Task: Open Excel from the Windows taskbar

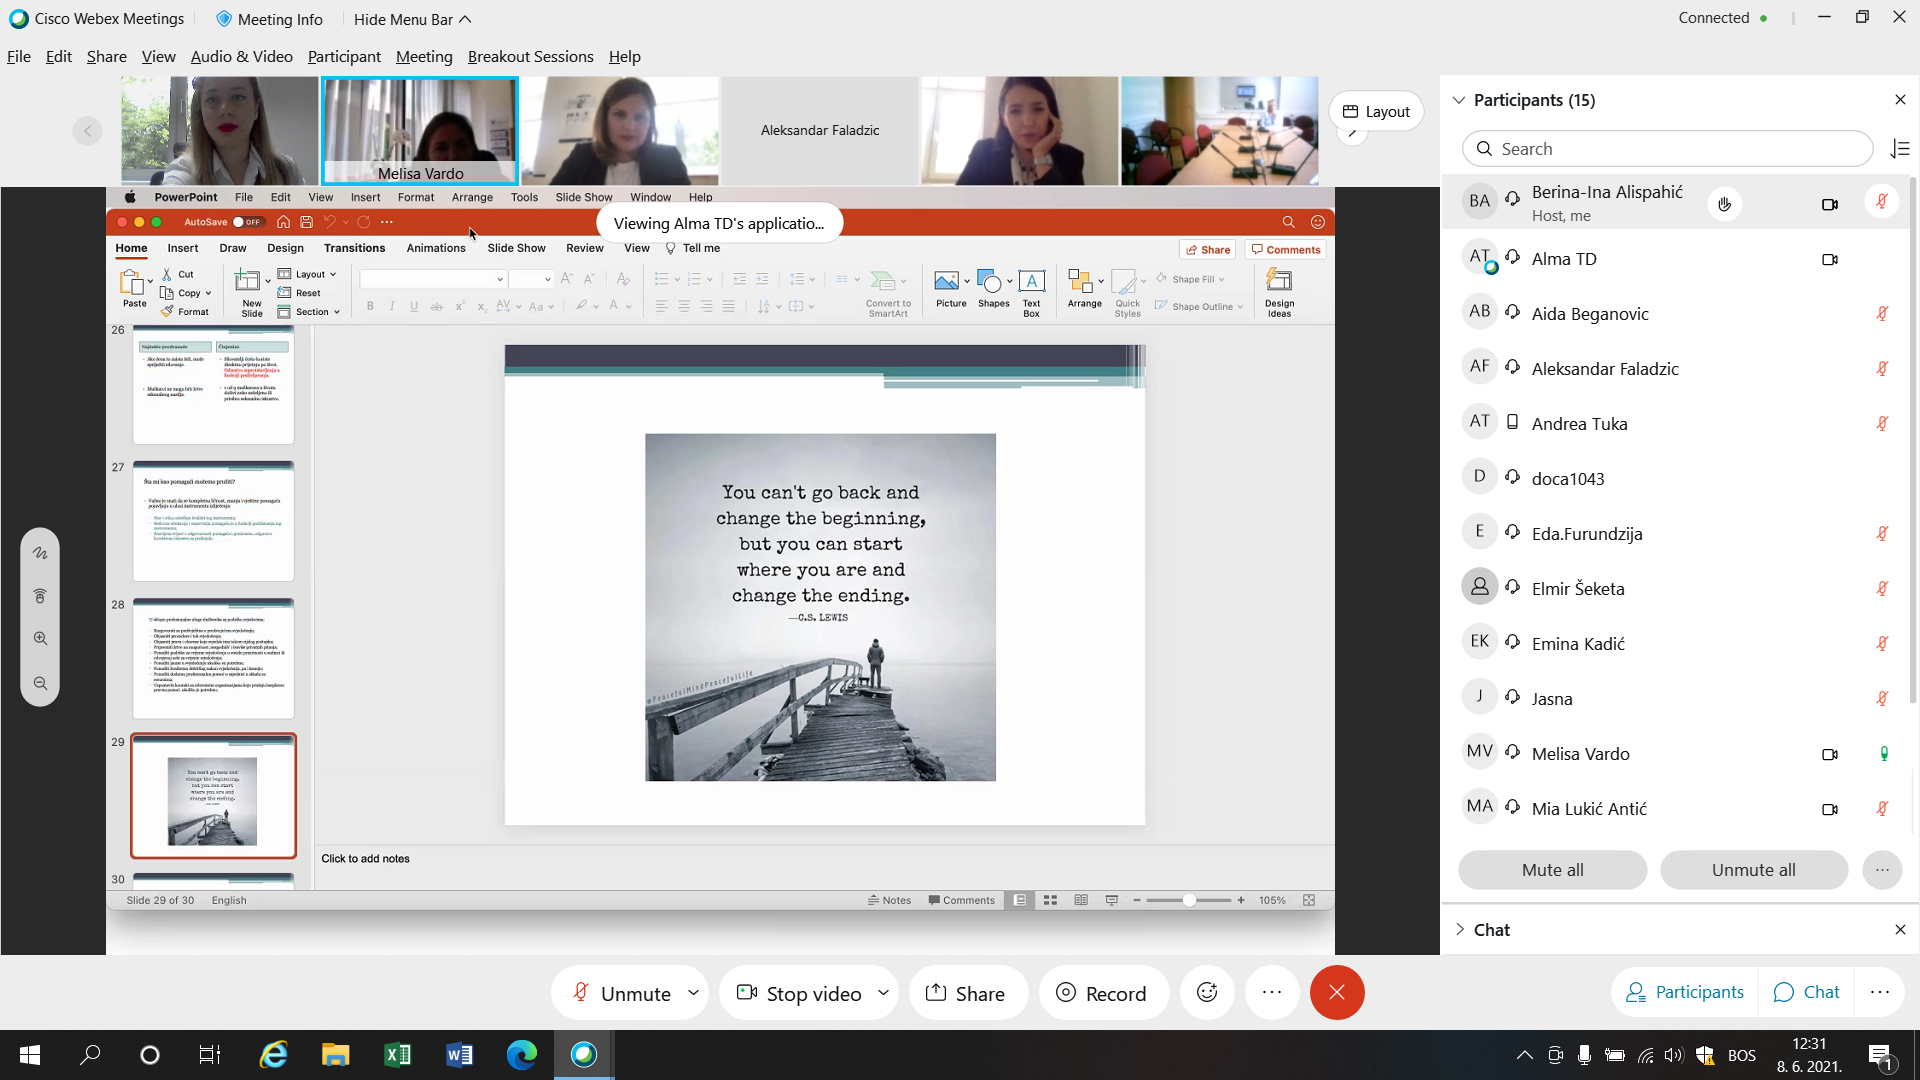Action: coord(397,1055)
